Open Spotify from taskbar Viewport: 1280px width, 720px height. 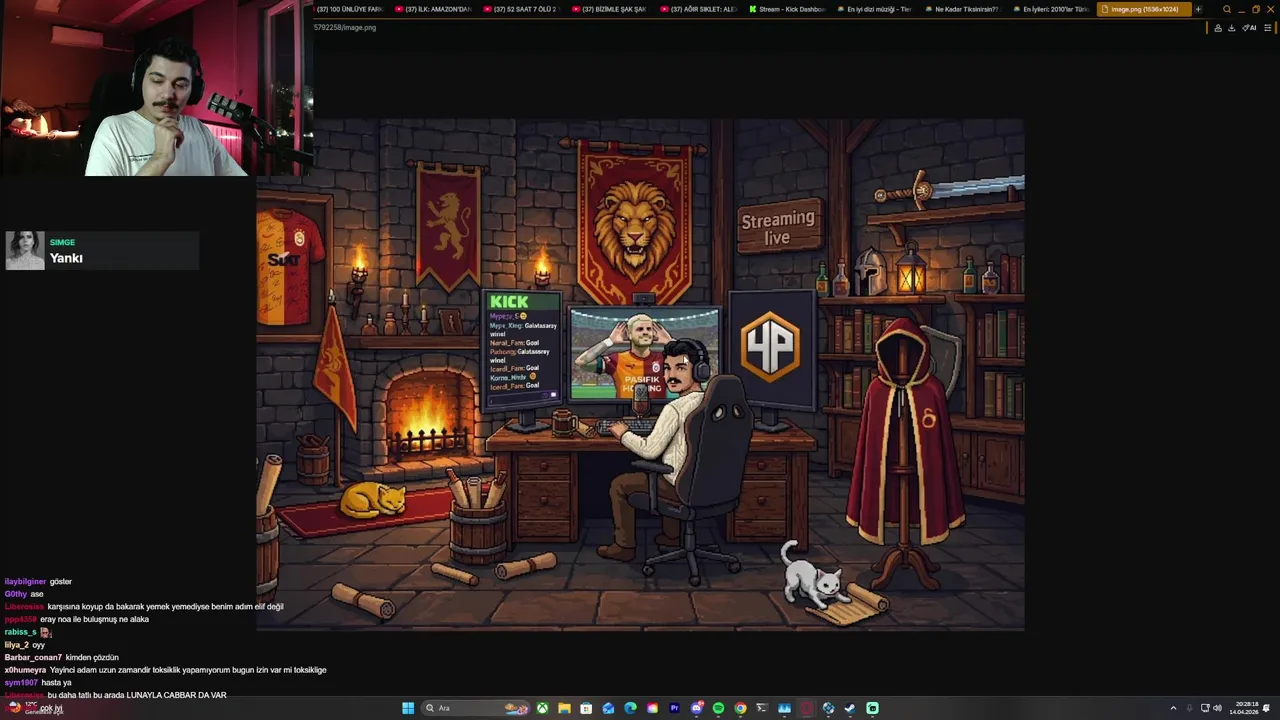point(718,708)
